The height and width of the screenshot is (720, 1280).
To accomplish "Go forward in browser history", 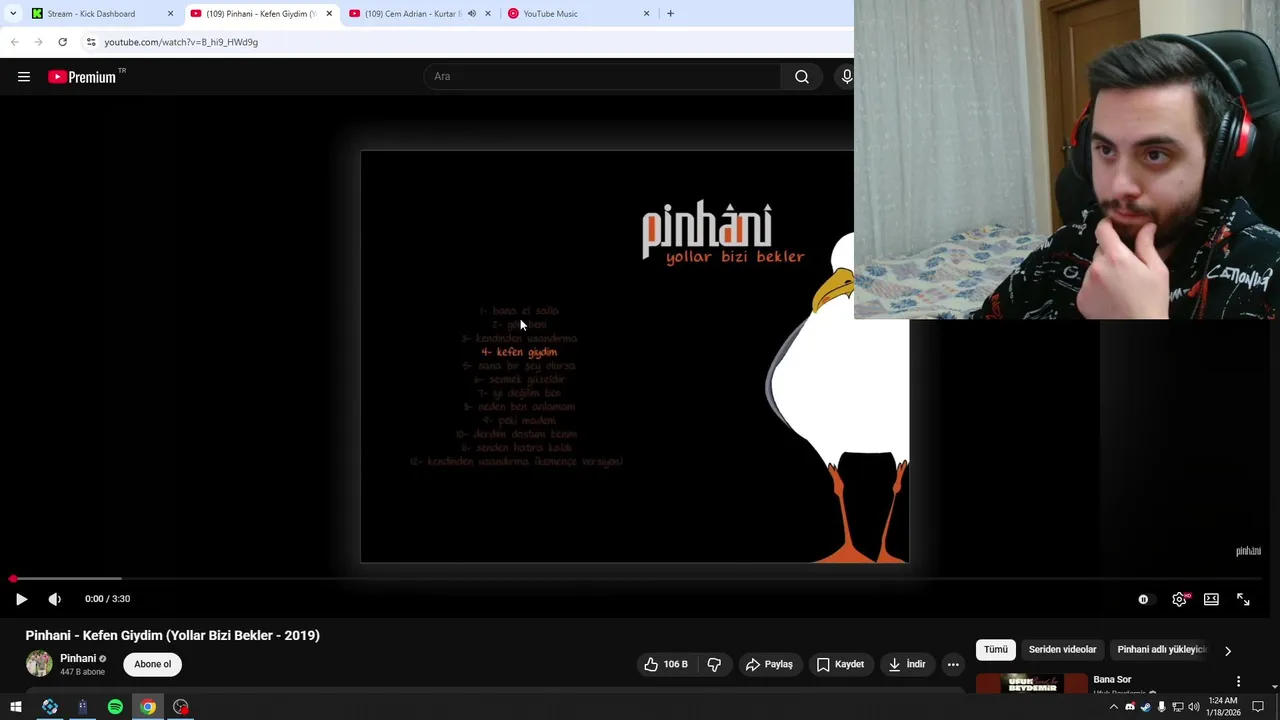I will coord(38,42).
